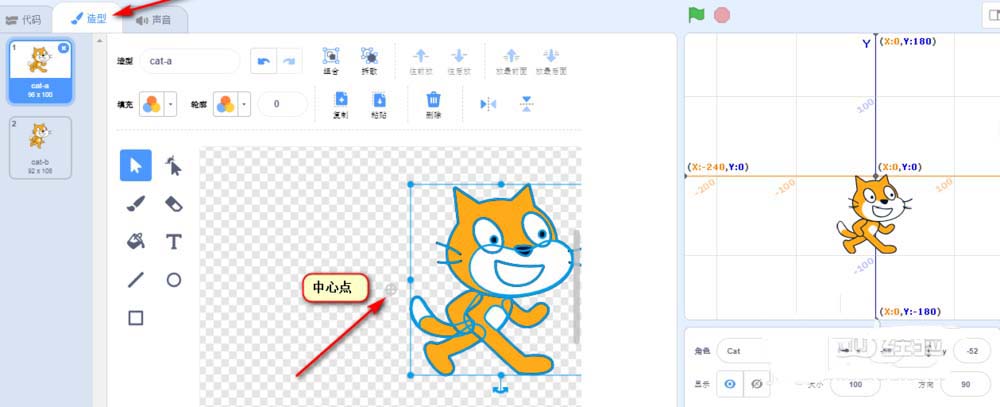The height and width of the screenshot is (407, 1000).
Task: Move shape backward one layer
Action: (459, 61)
